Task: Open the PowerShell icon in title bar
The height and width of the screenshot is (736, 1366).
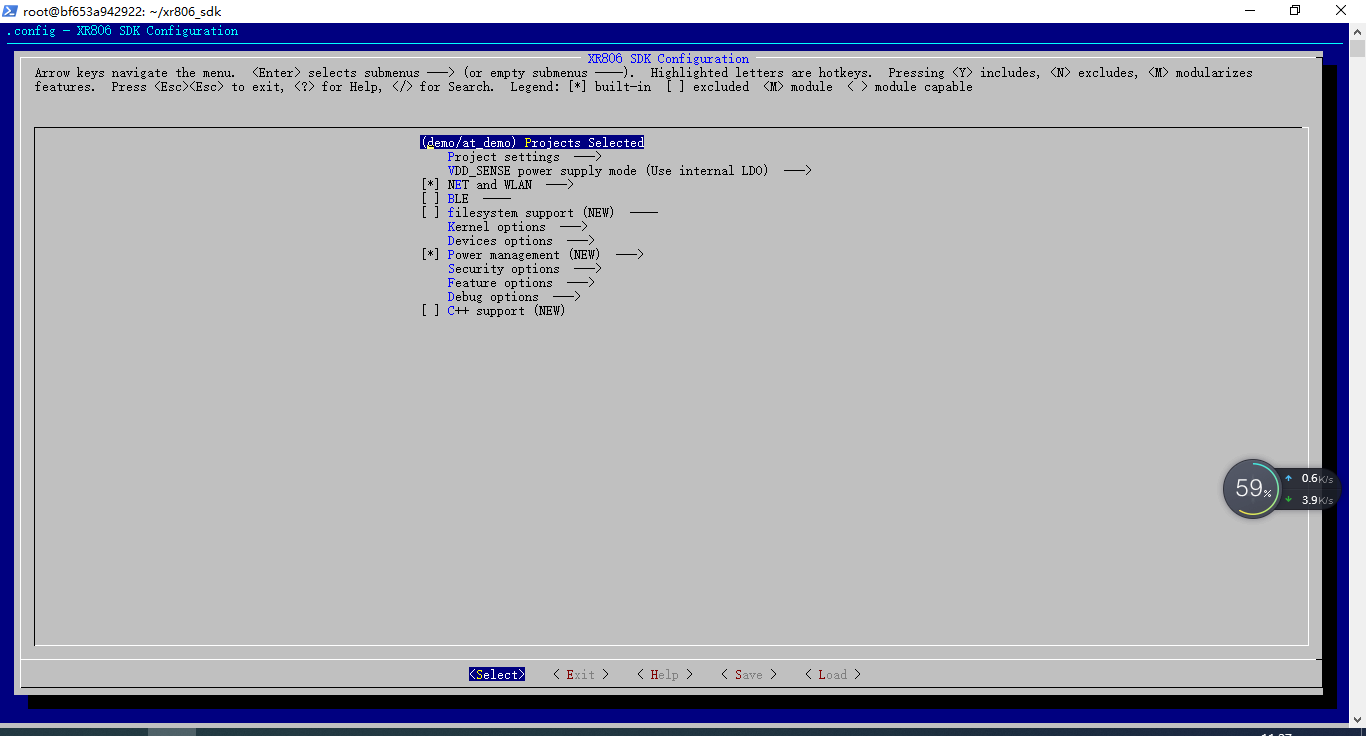Action: tap(10, 11)
